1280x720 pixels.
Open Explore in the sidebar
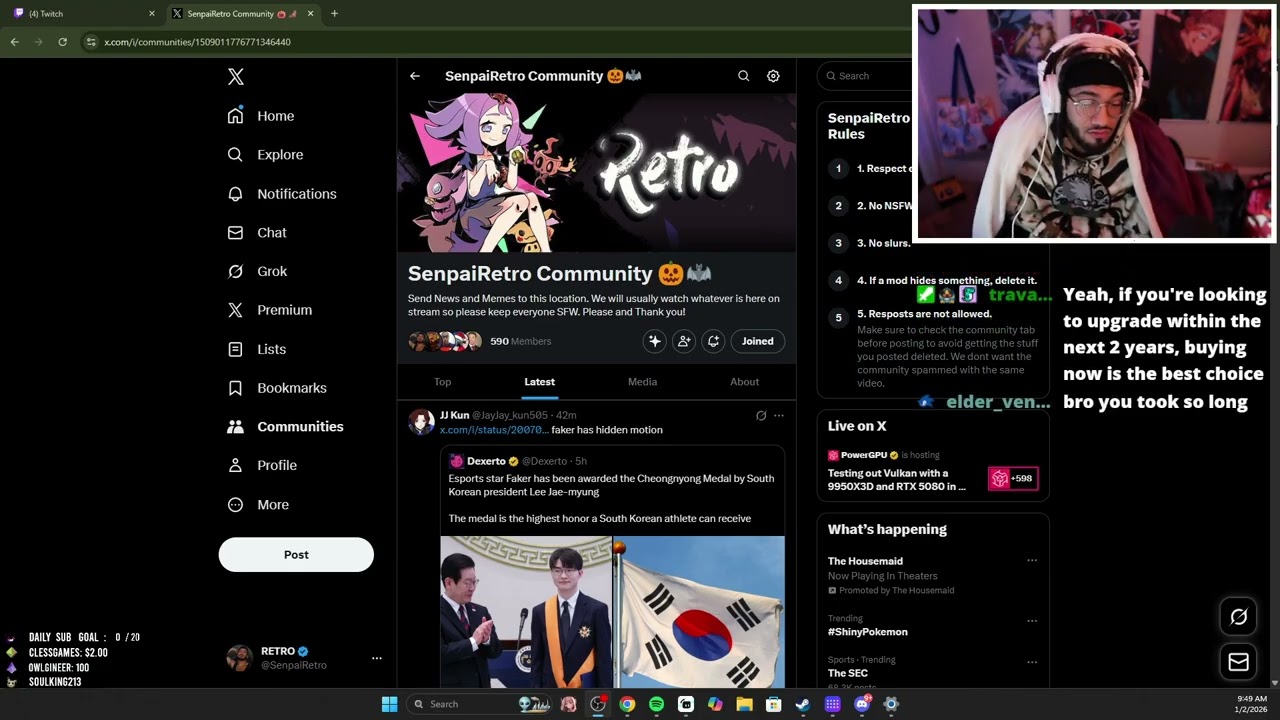[x=265, y=155]
